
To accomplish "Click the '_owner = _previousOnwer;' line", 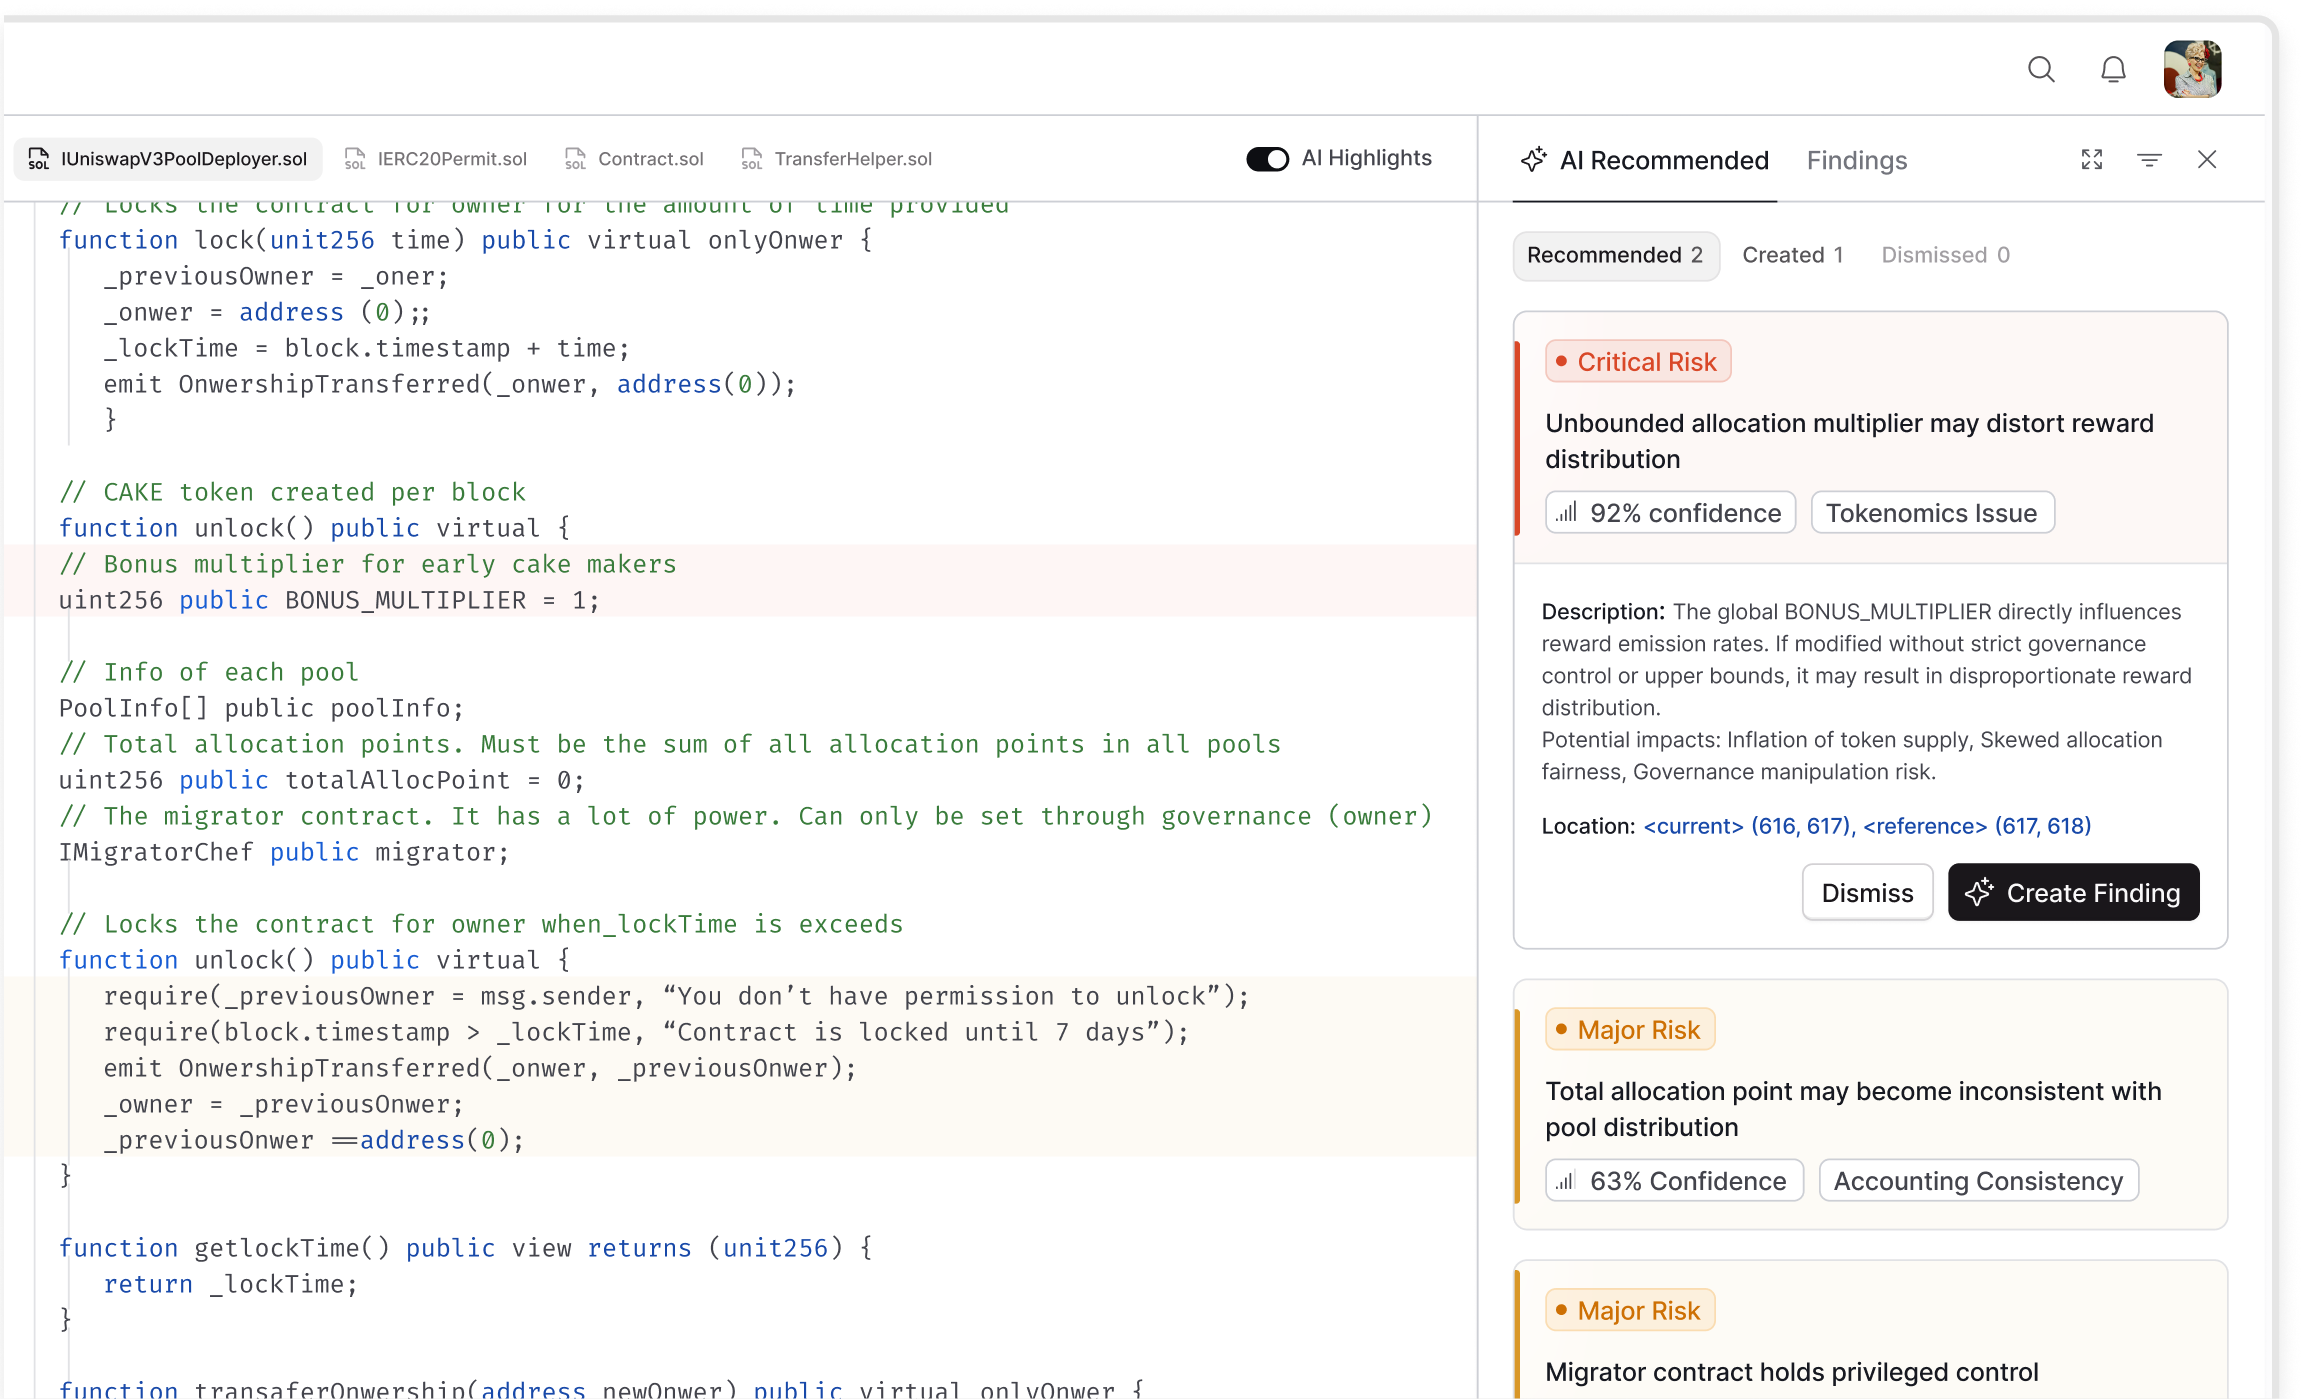I will (x=283, y=1104).
